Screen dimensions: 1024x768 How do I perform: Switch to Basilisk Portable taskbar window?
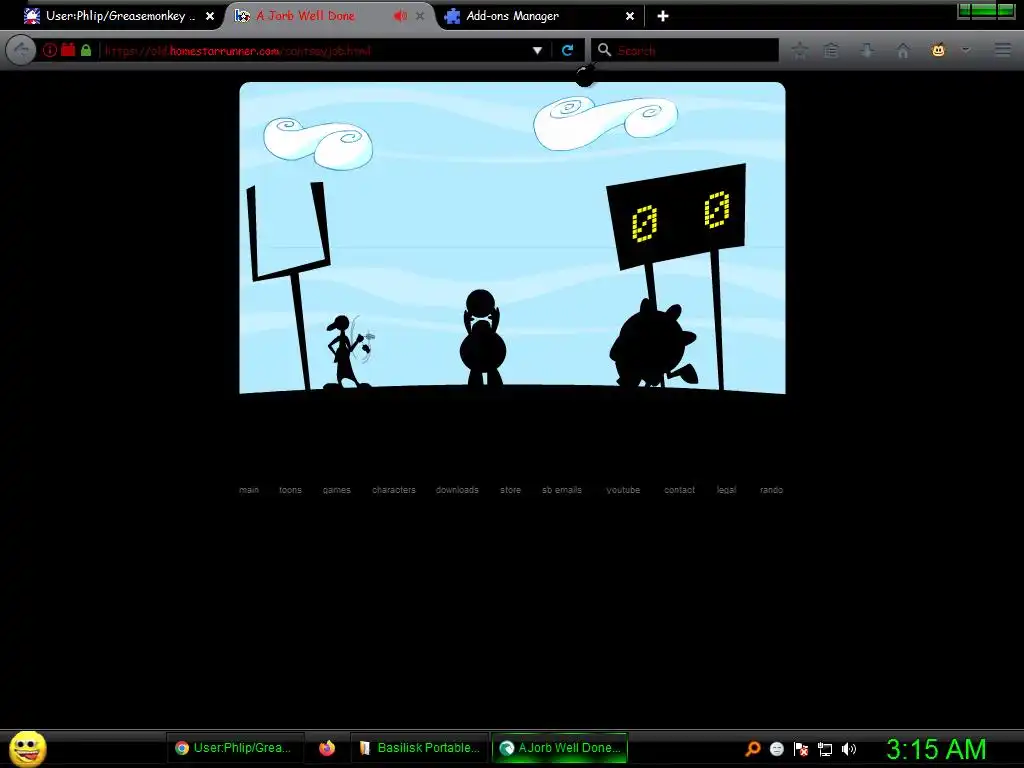pyautogui.click(x=420, y=748)
